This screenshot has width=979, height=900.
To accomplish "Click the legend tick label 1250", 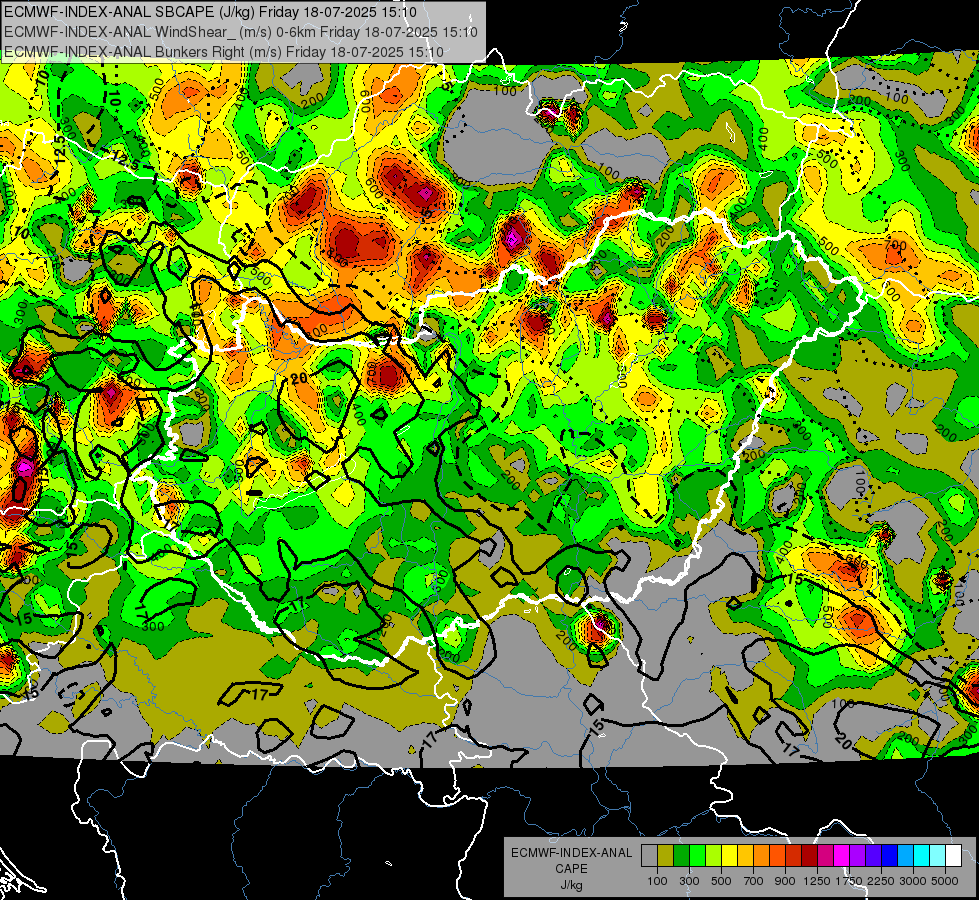I will [817, 881].
